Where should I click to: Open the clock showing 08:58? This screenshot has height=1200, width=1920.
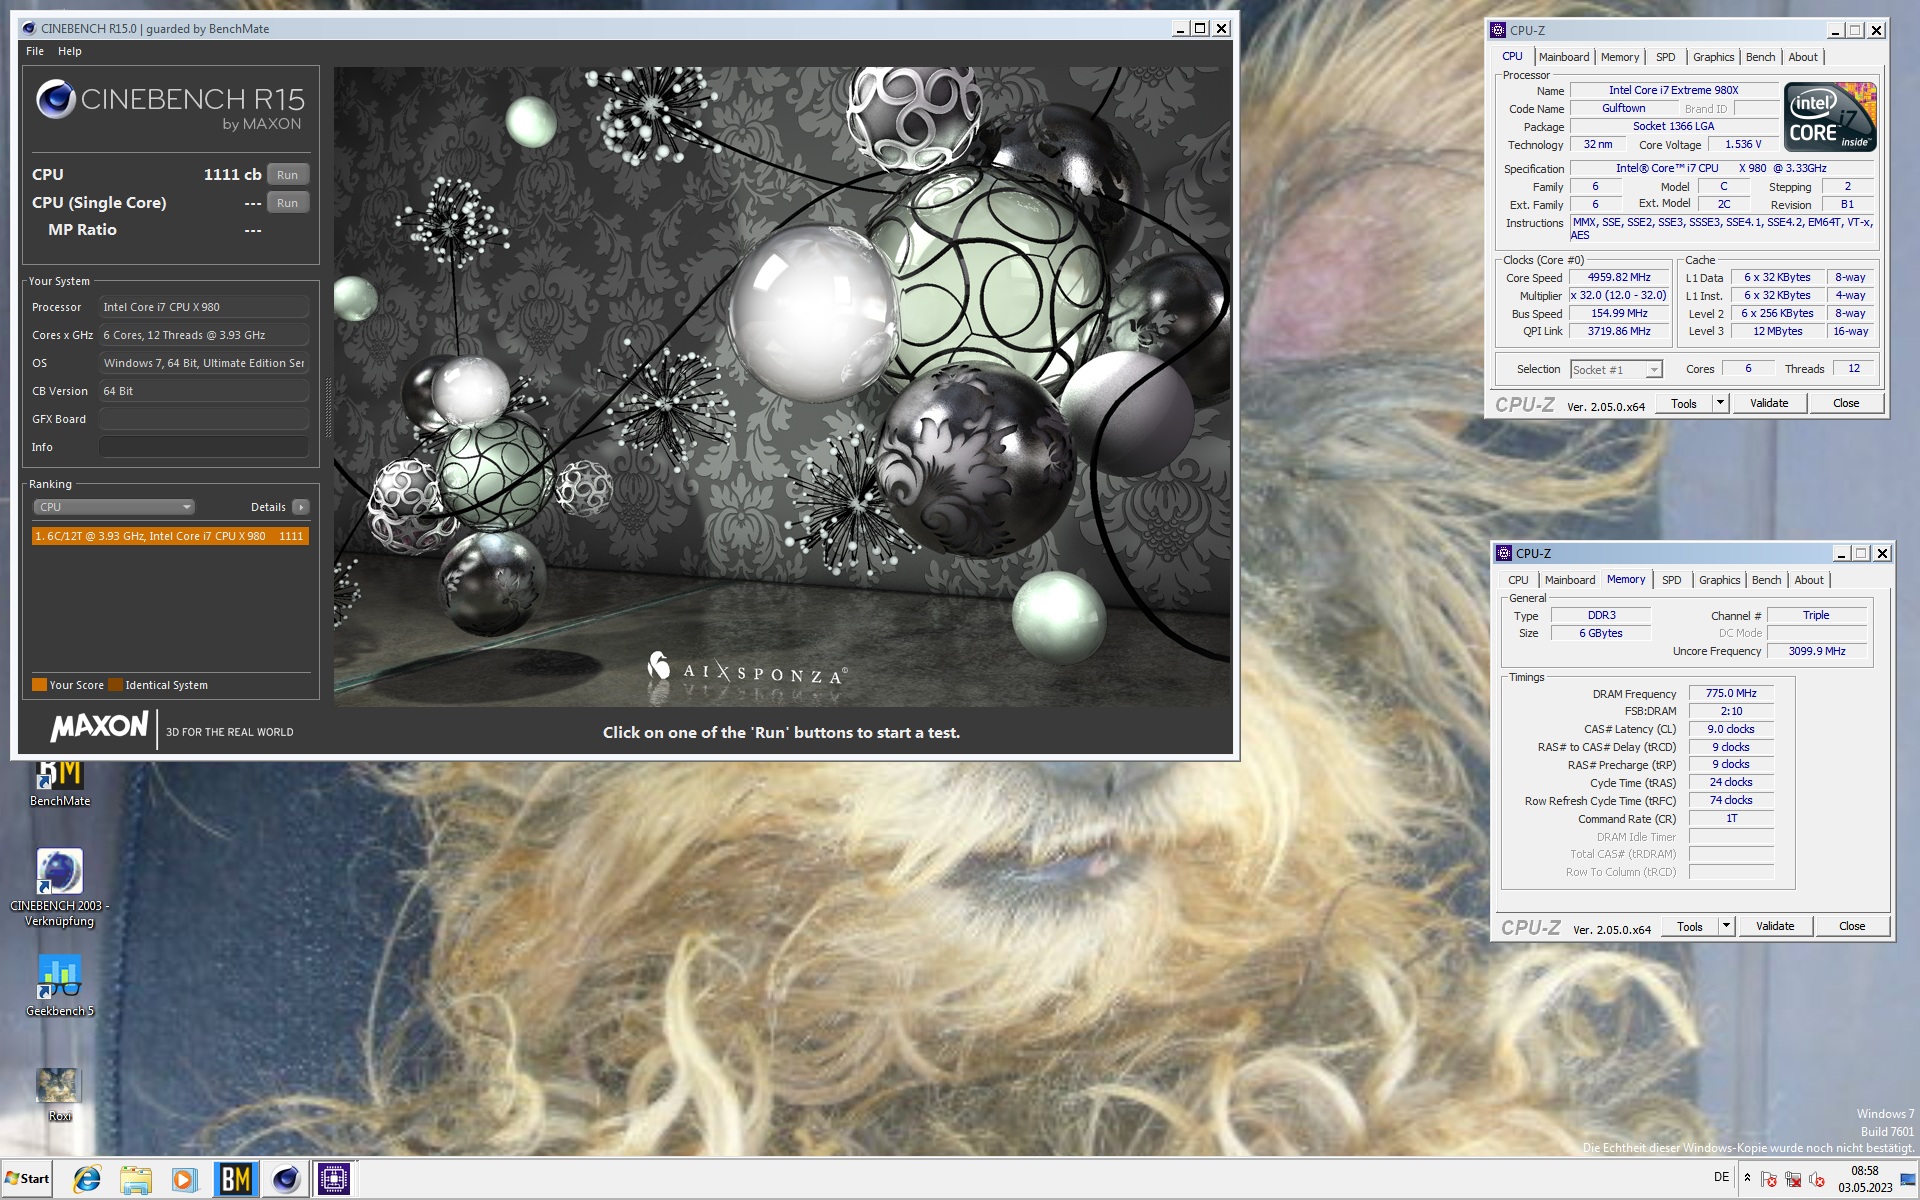click(1865, 1179)
